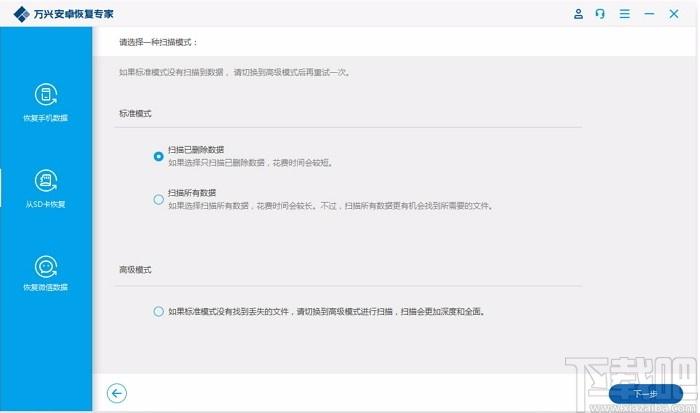Choose 扫描所有数据 radio option
Image resolution: width=700 pixels, height=413 pixels.
pyautogui.click(x=158, y=199)
